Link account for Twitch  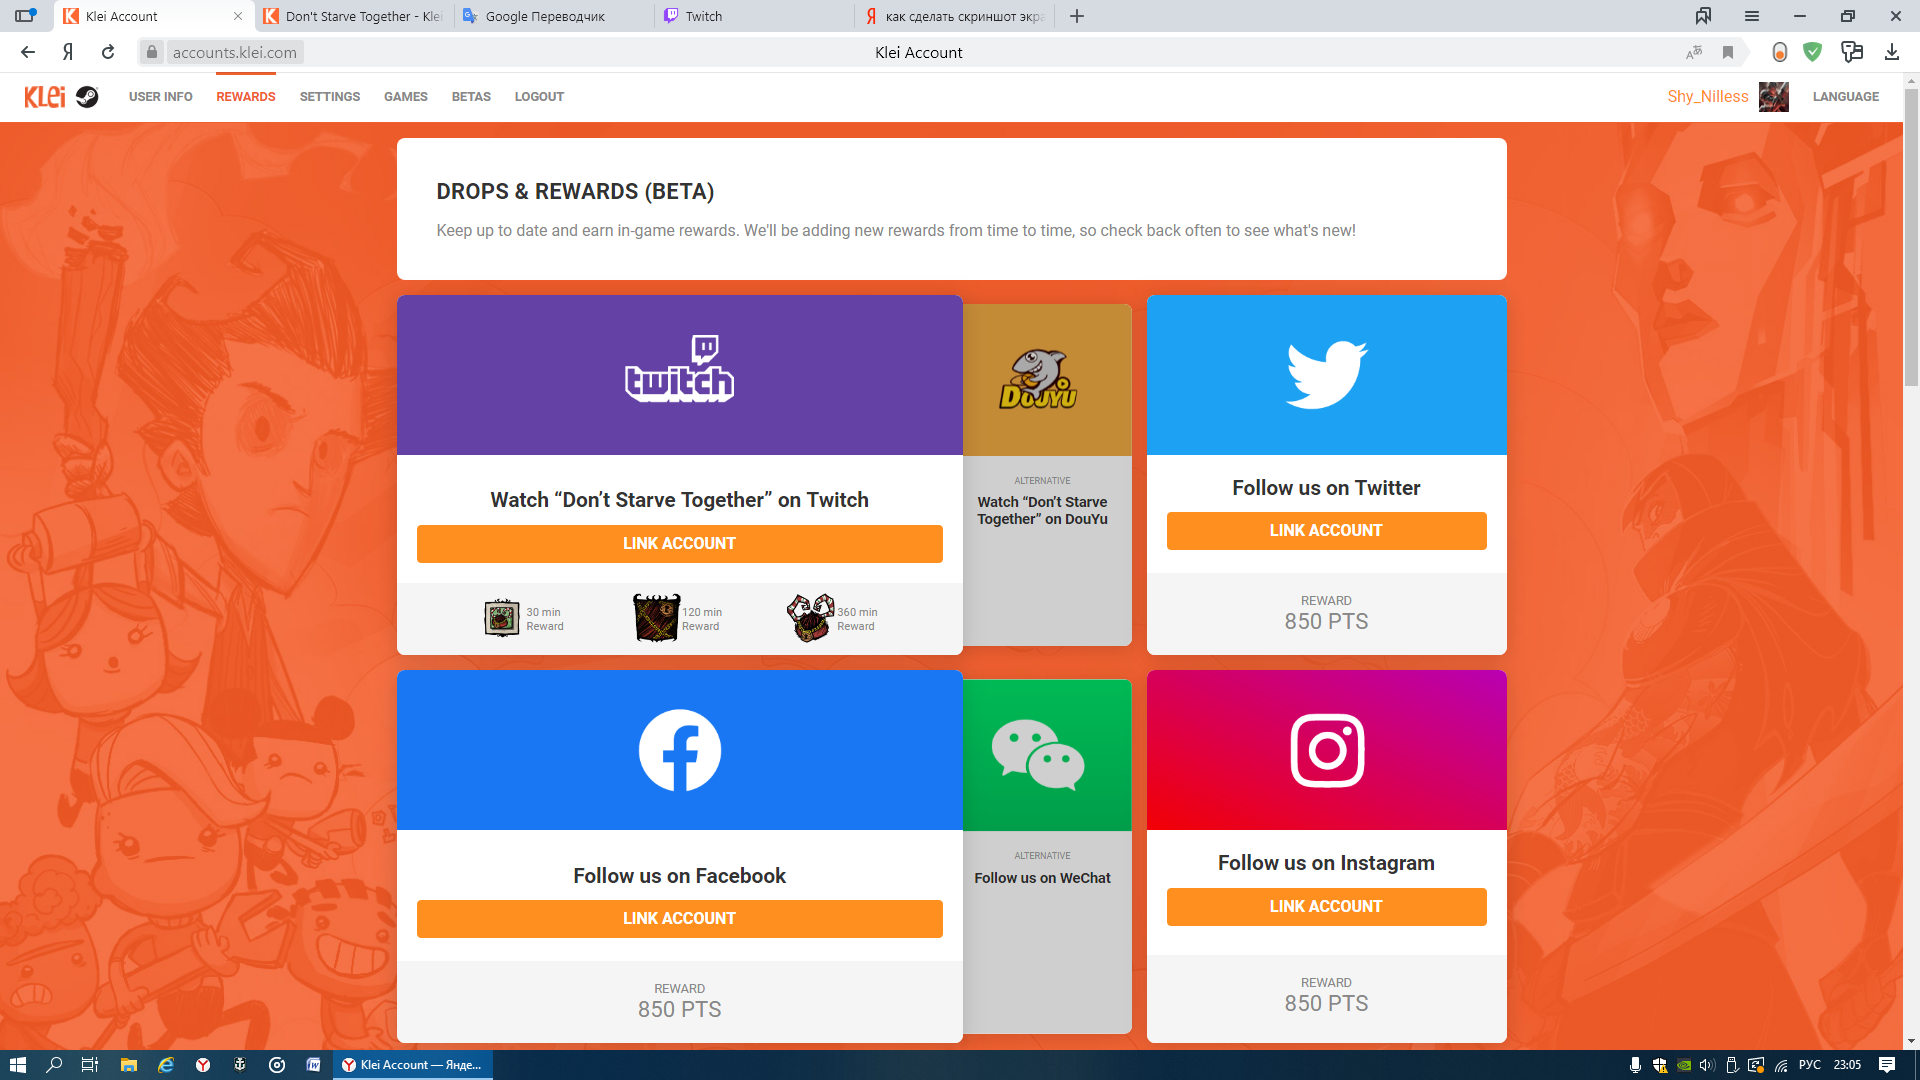tap(679, 543)
